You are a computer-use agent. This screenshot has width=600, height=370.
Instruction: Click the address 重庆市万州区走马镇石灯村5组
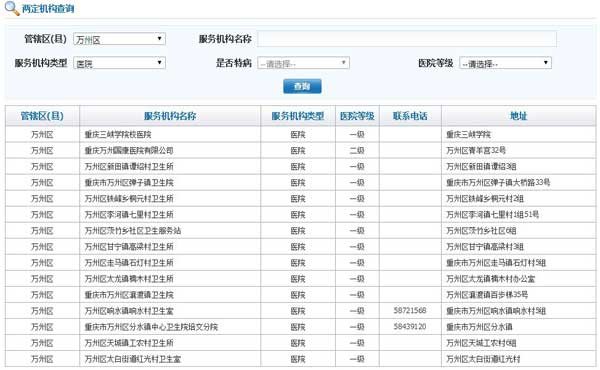point(496,263)
